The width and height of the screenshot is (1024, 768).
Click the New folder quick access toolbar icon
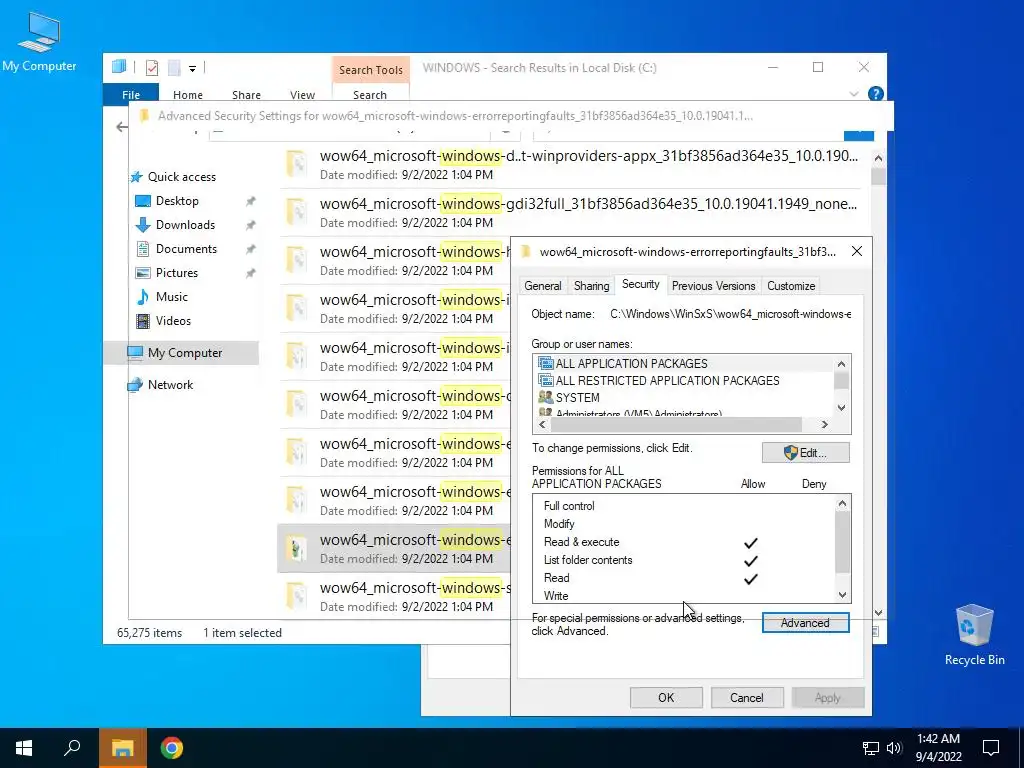point(174,67)
